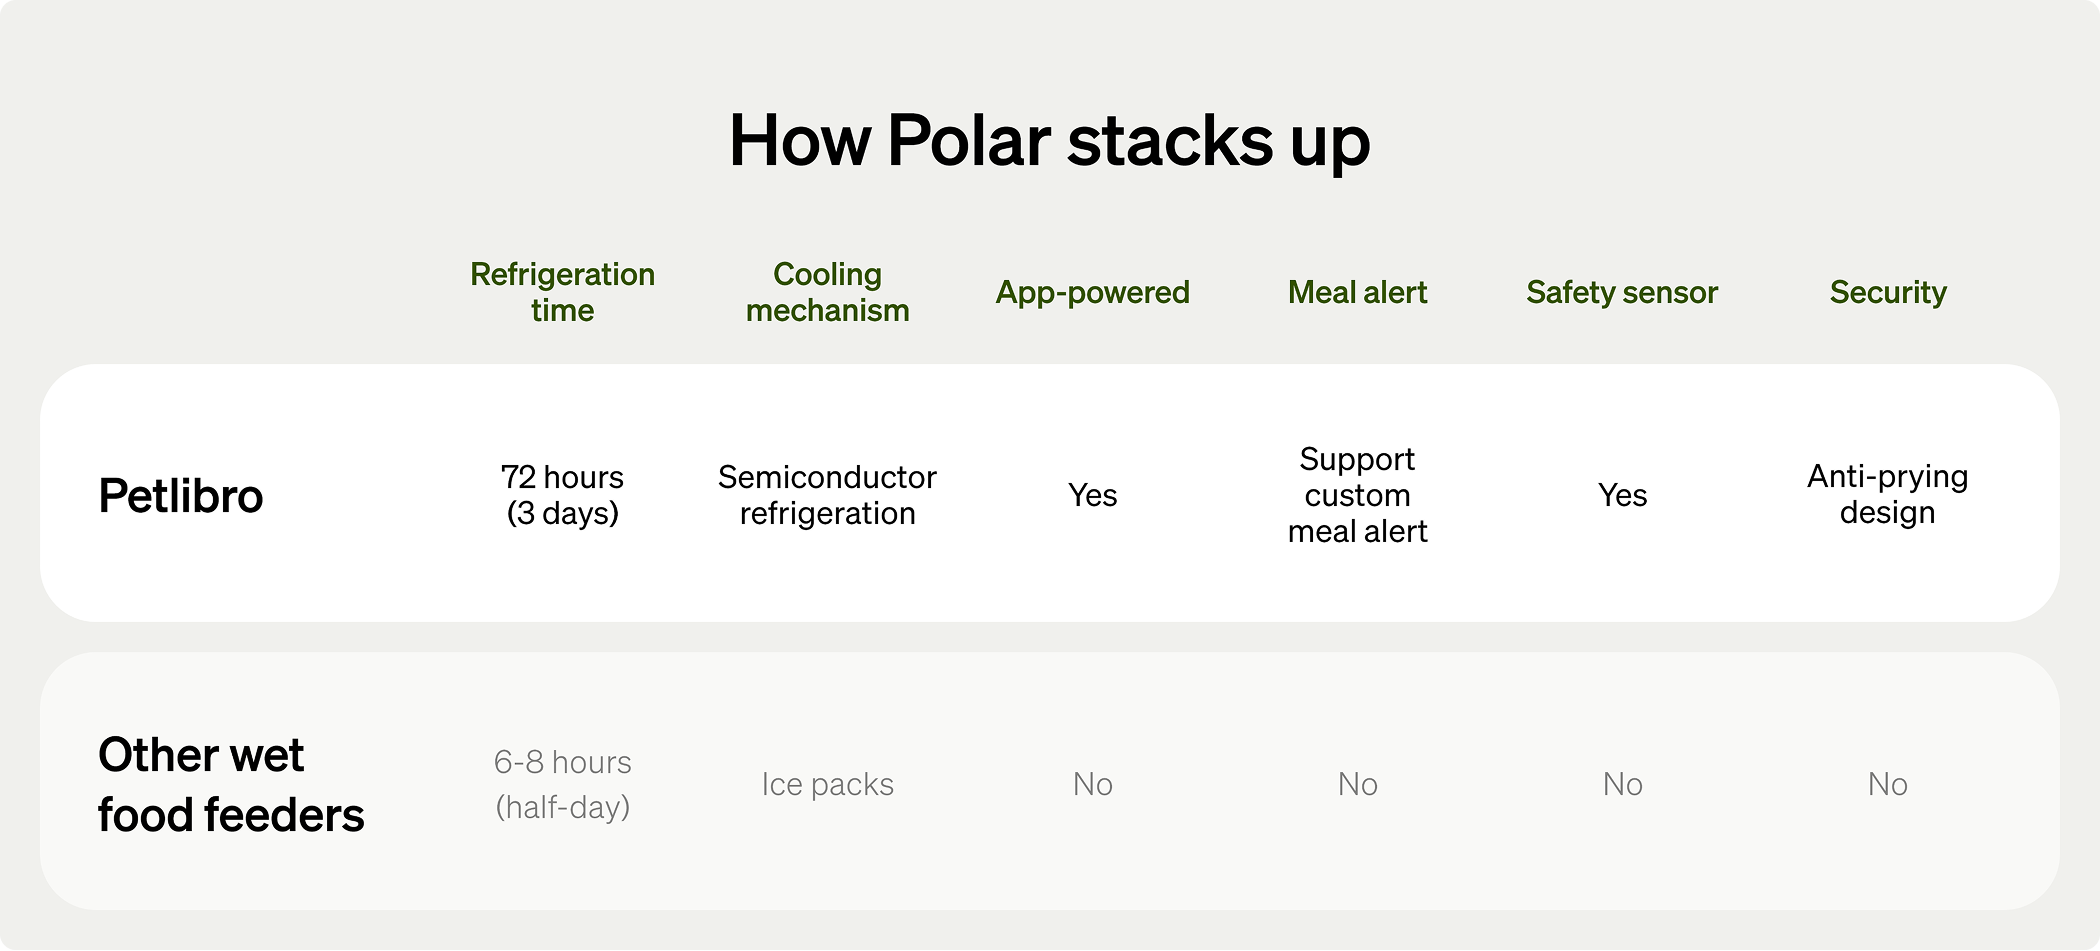Image resolution: width=2100 pixels, height=951 pixels.
Task: Select the Petlibro row label
Action: point(181,496)
